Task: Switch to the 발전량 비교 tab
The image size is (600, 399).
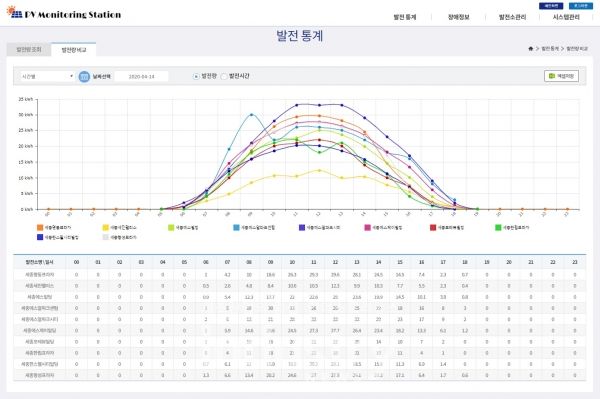Action: (x=73, y=50)
